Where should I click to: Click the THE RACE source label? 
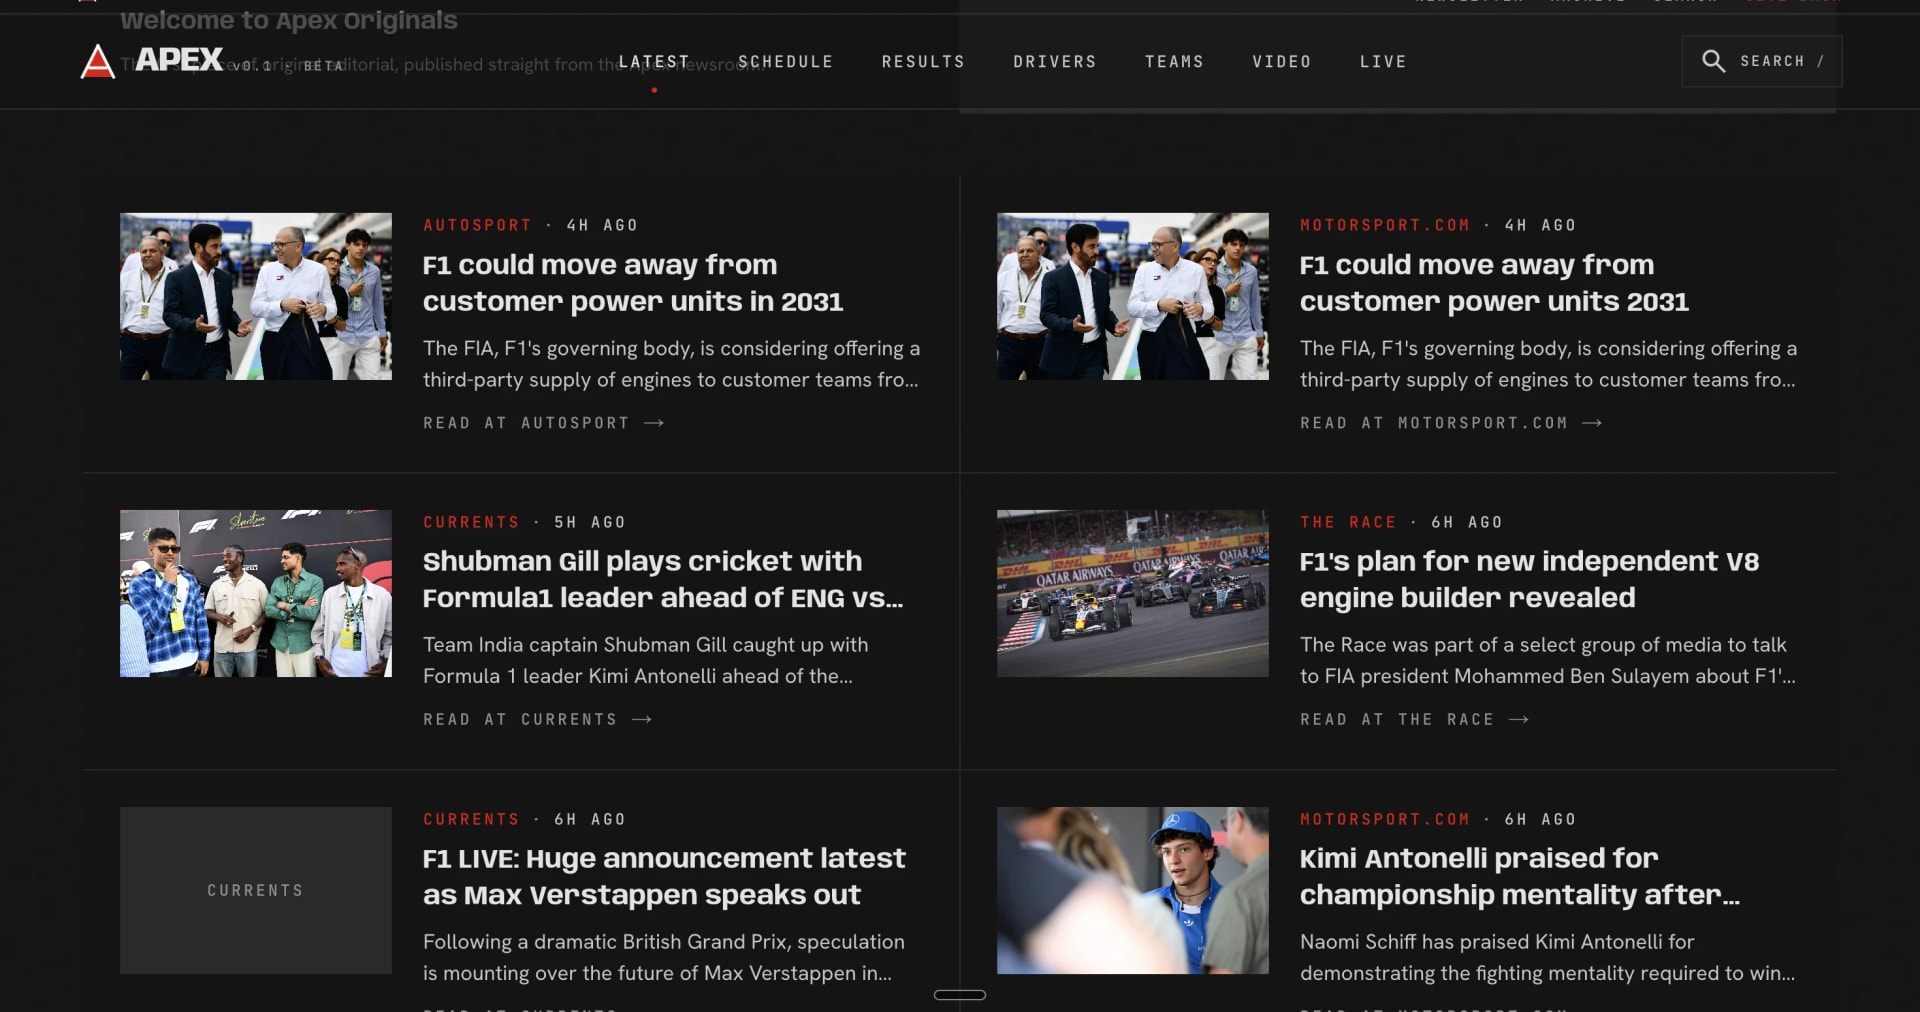(1348, 522)
